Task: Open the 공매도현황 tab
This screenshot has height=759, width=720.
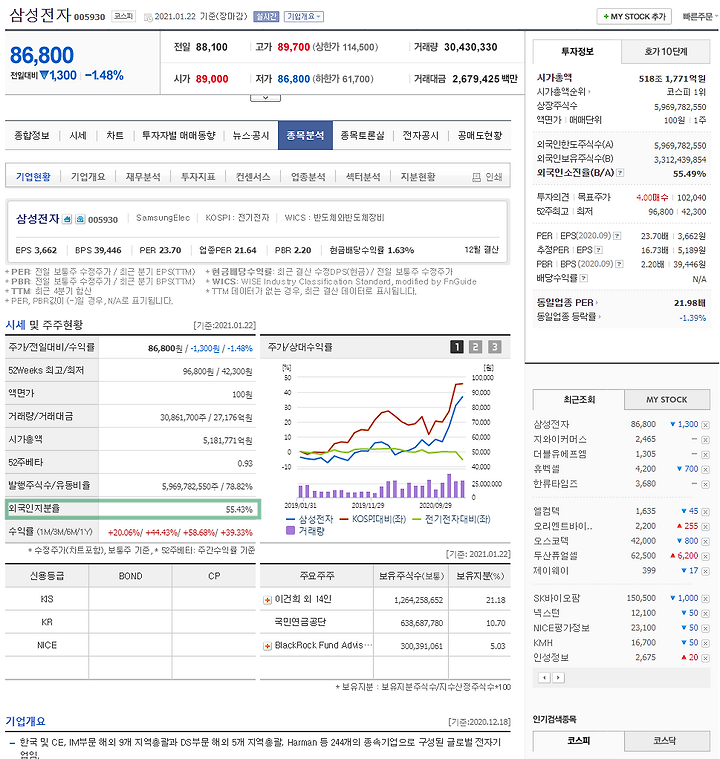Action: click(x=480, y=136)
